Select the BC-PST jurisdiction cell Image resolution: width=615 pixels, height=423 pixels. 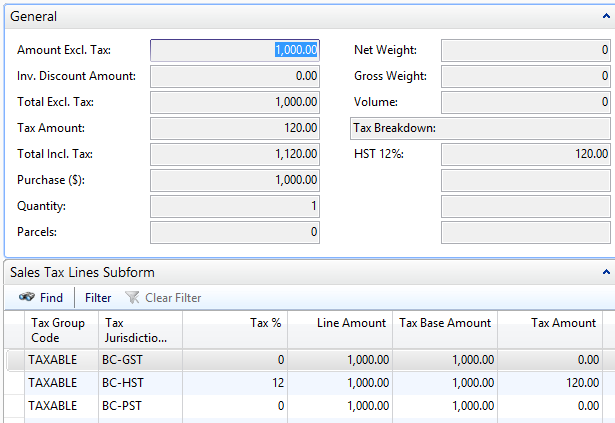point(140,406)
